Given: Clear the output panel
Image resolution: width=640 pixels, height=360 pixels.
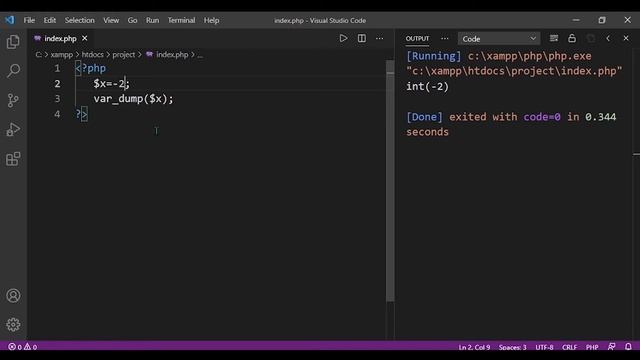Looking at the screenshot, I should (x=553, y=38).
